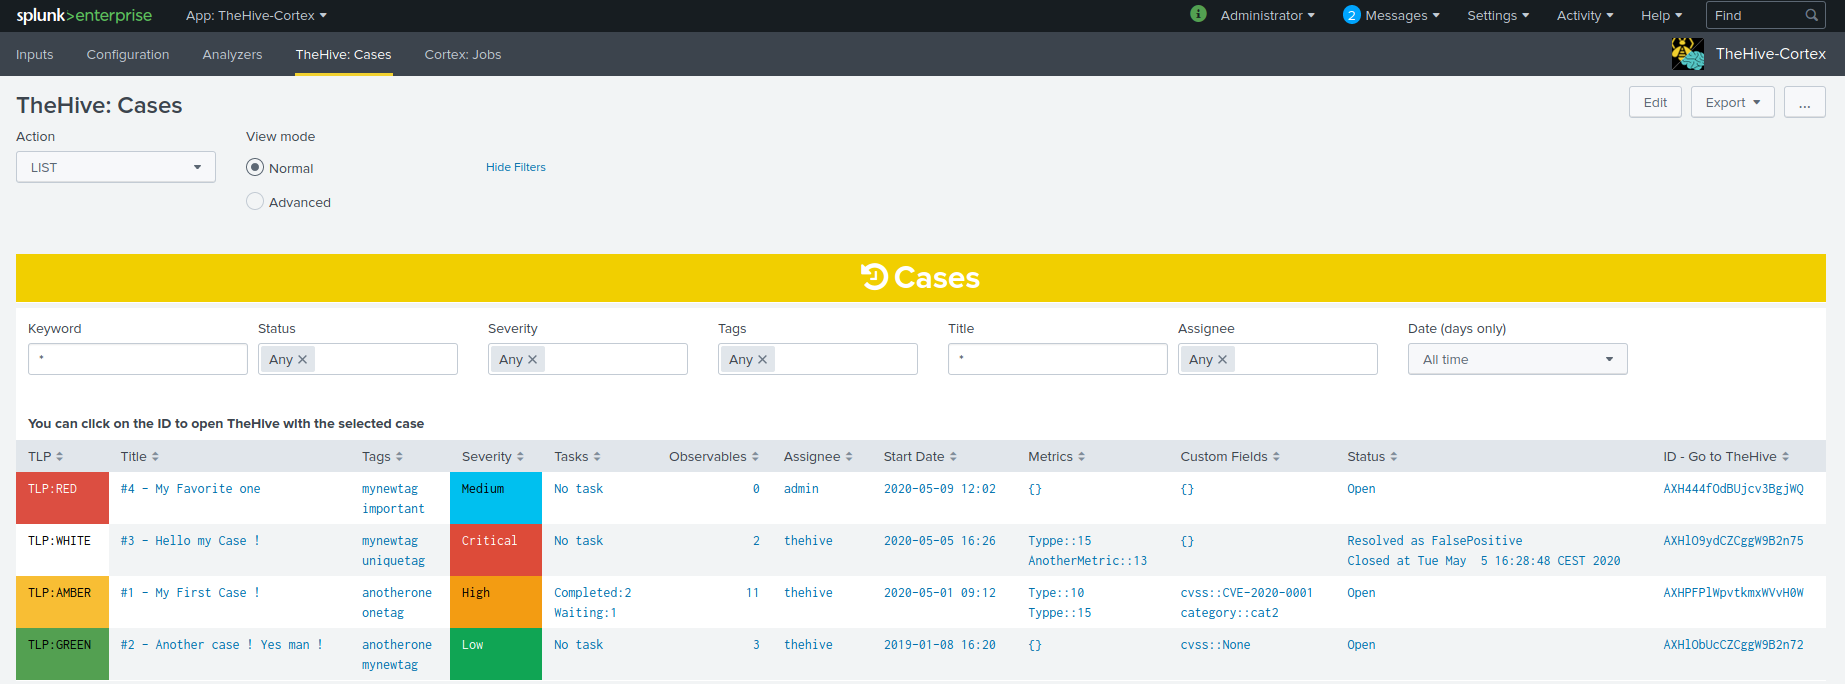Click the Status multiselect field
The height and width of the screenshot is (684, 1845).
coord(358,359)
